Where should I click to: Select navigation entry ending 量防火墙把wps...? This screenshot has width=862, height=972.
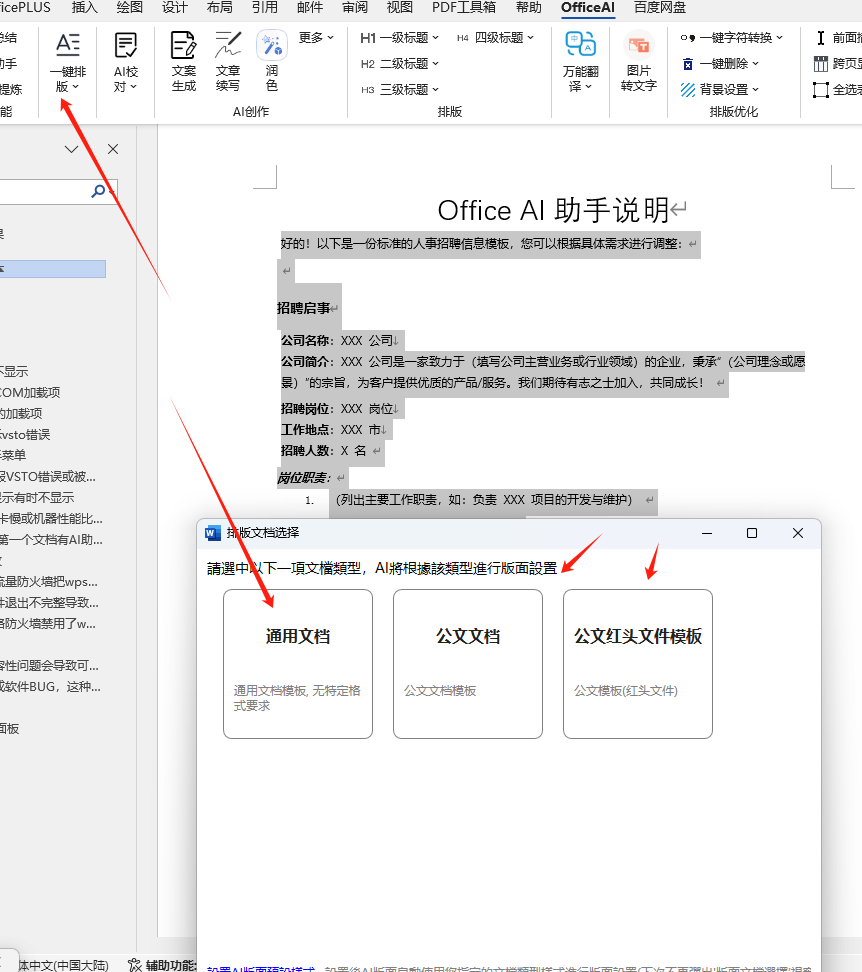pos(49,582)
